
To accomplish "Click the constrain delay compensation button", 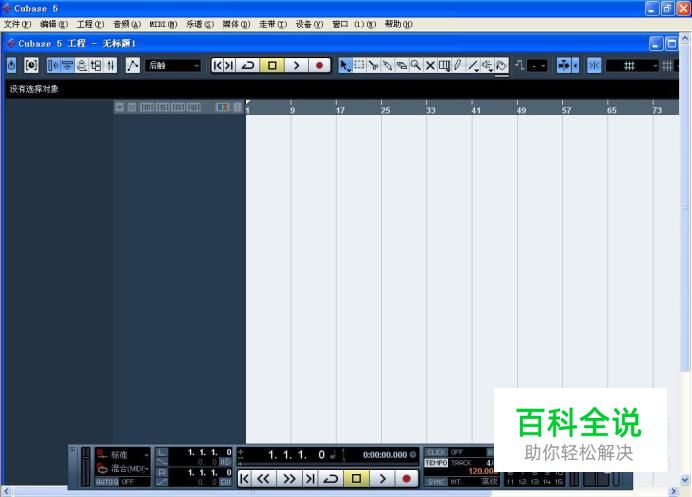I will [31, 65].
